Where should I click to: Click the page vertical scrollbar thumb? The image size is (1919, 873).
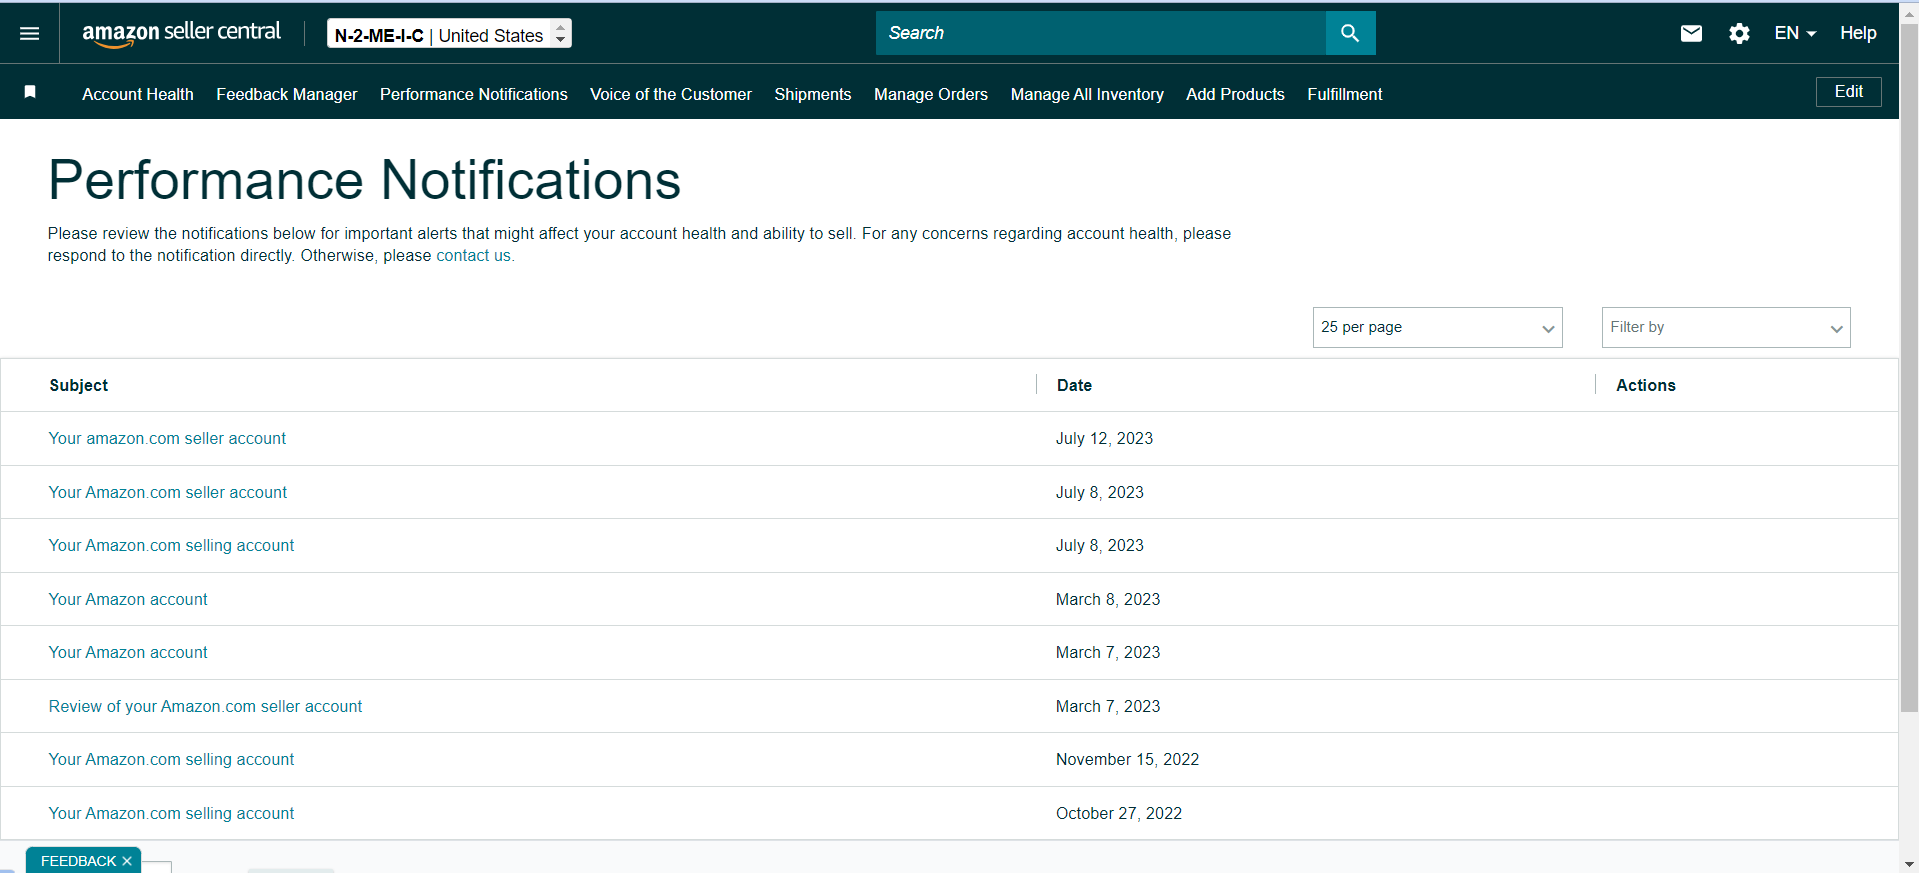[x=1909, y=370]
